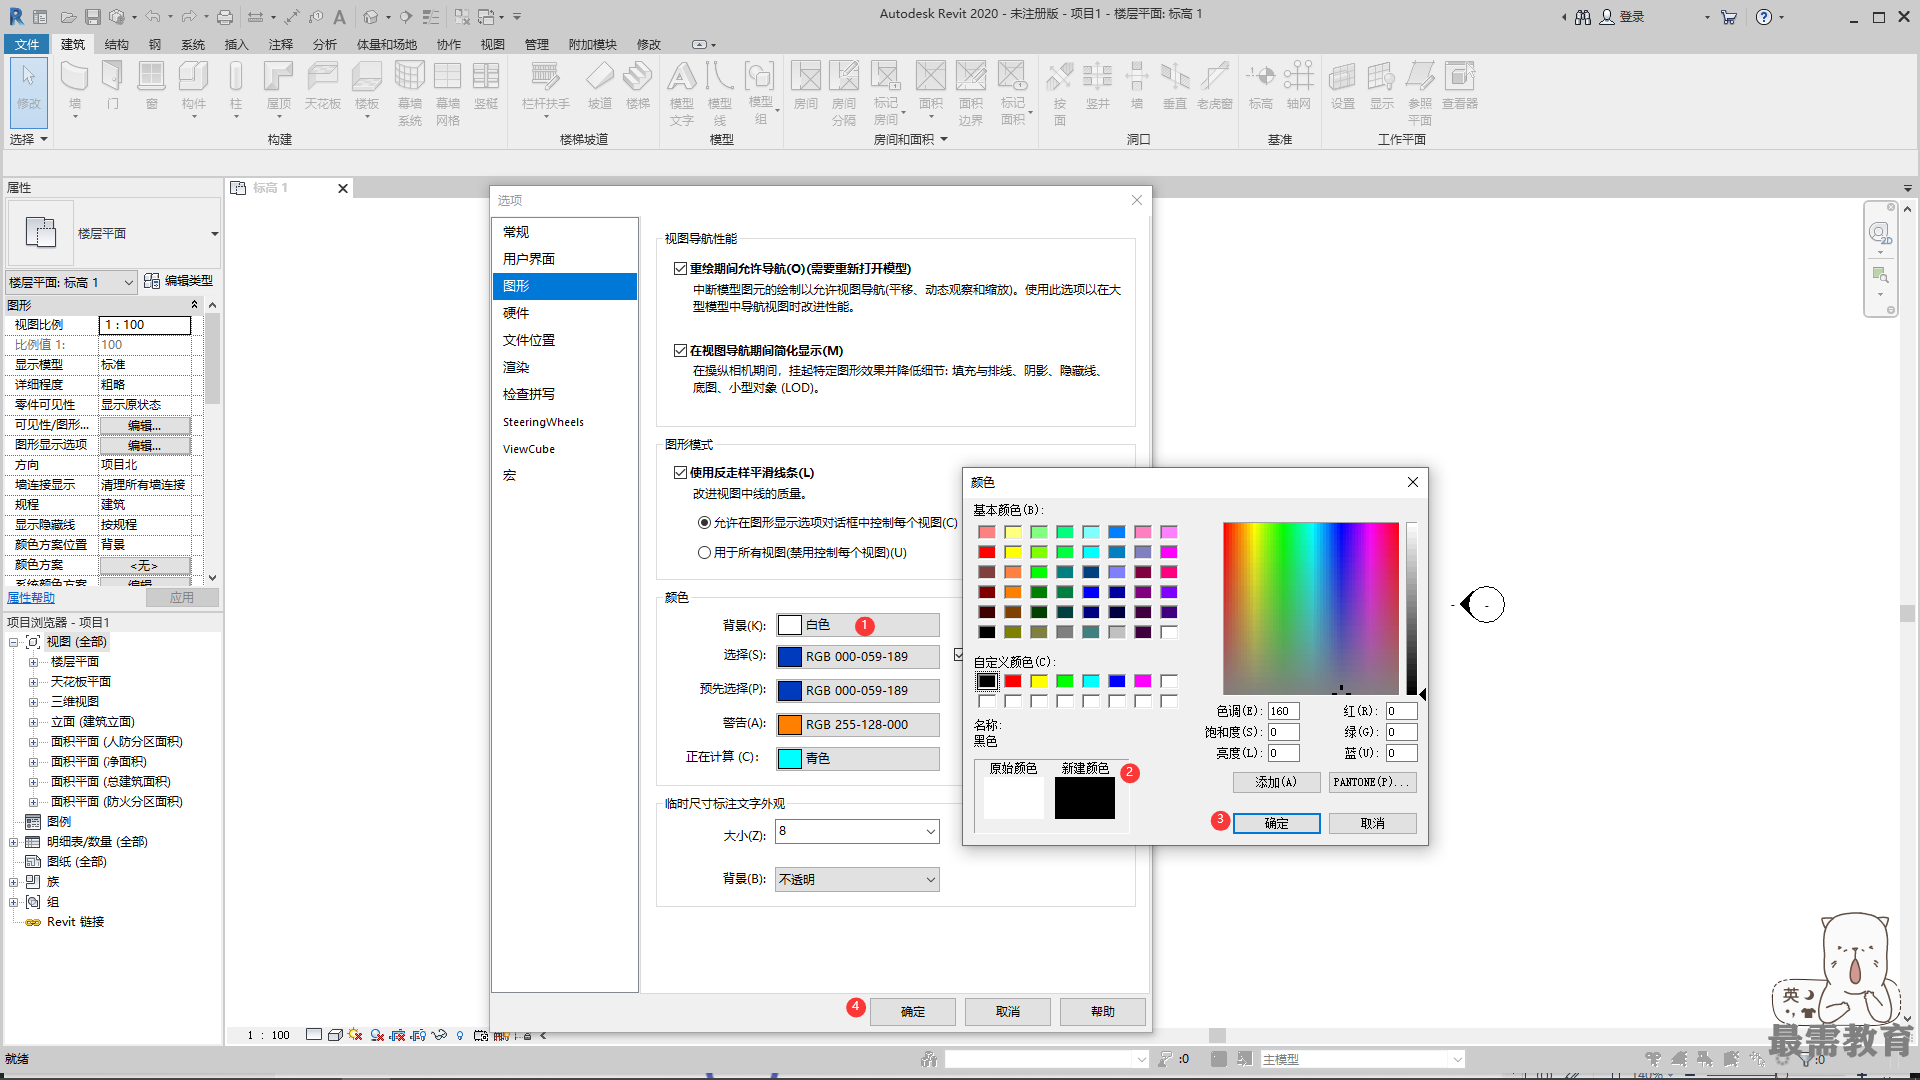Open the work plane Viewer tool
This screenshot has height=1080, width=1920.
(x=1460, y=86)
